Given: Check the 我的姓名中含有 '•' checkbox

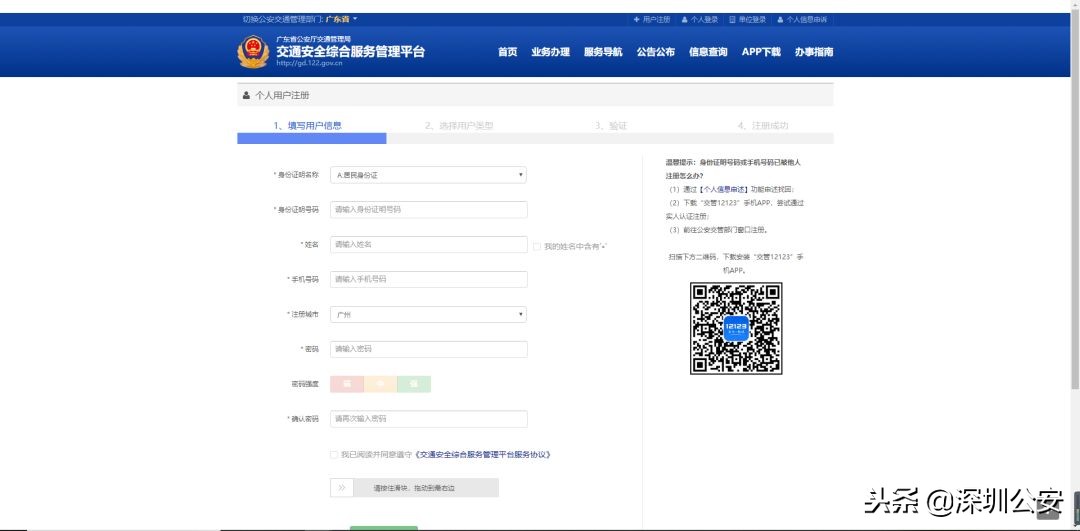Looking at the screenshot, I should pos(537,247).
